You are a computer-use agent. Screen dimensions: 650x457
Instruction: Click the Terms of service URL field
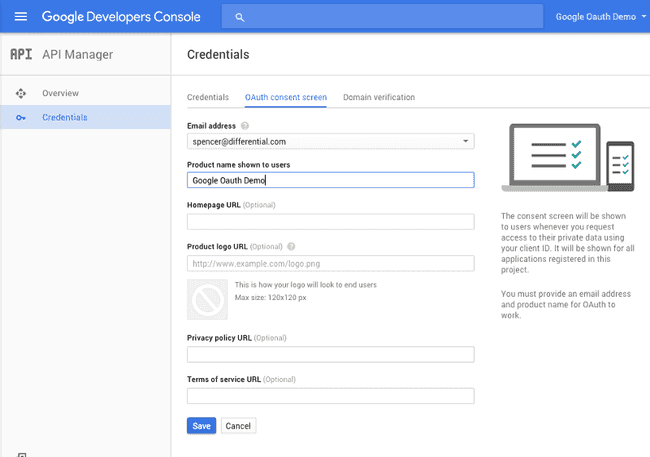pyautogui.click(x=330, y=396)
